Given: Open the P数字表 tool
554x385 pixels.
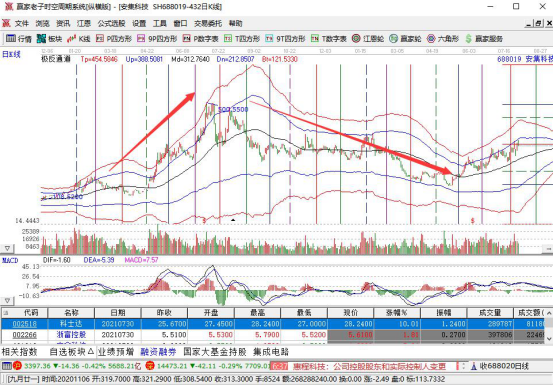Looking at the screenshot, I should click(200, 38).
